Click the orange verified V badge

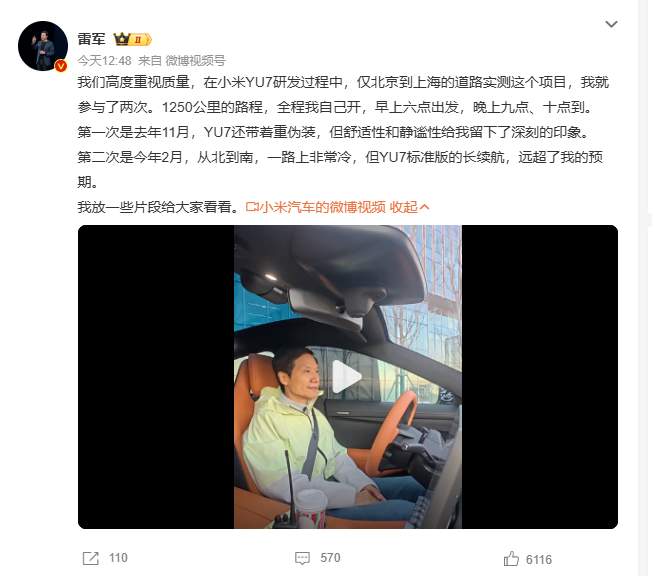tap(61, 66)
